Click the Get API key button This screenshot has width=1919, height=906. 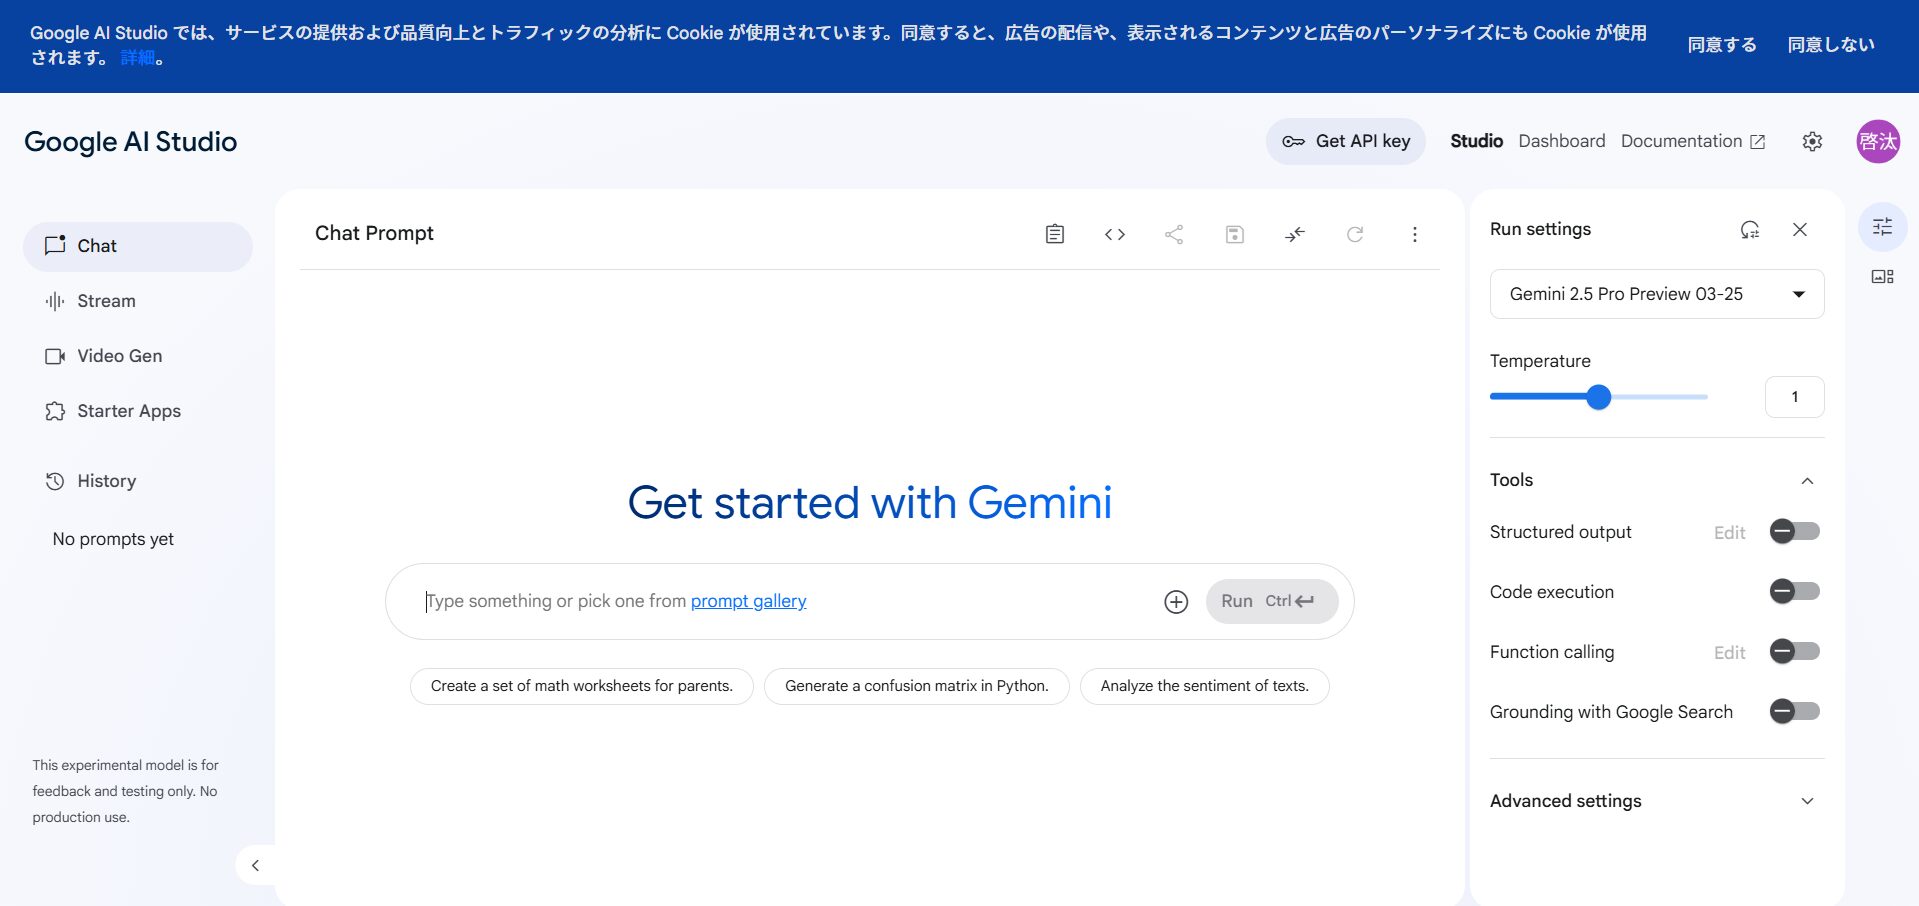(1346, 142)
